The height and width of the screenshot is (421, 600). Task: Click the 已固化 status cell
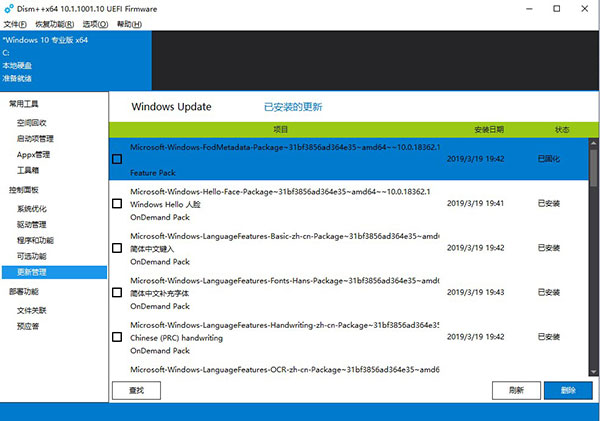[549, 159]
